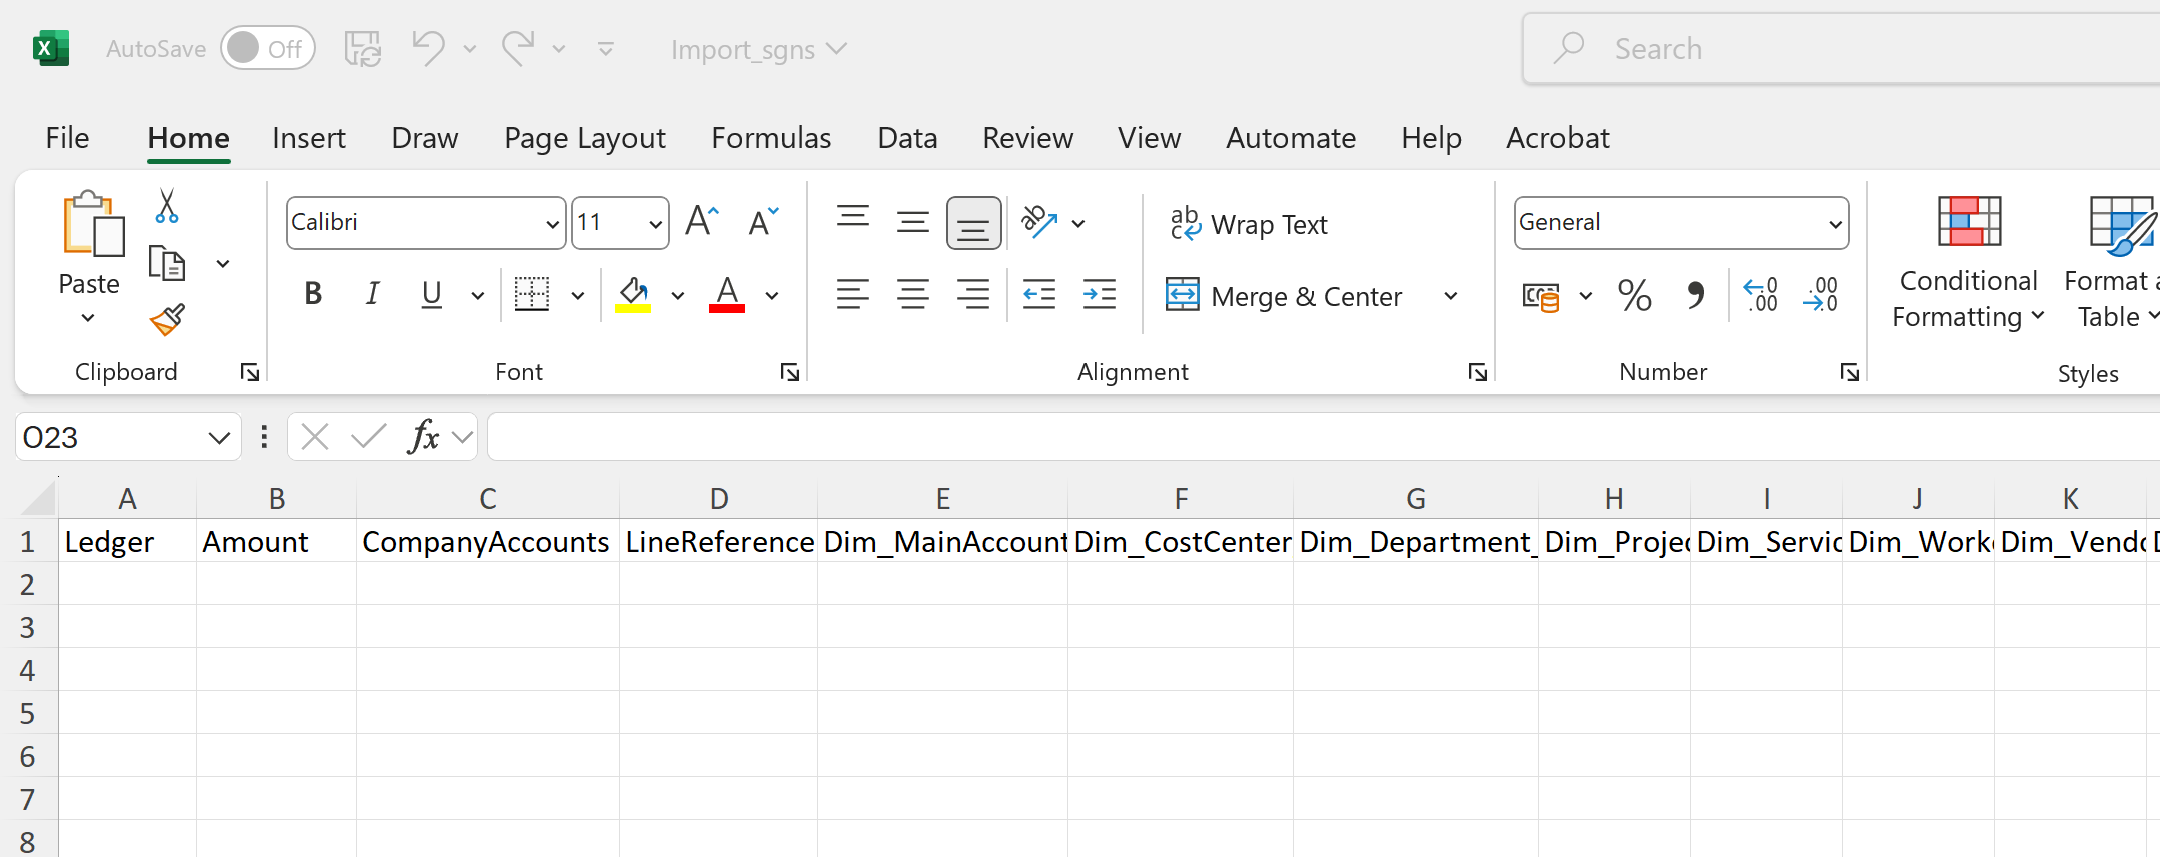
Task: Switch to the Review tab
Action: pos(1027,138)
